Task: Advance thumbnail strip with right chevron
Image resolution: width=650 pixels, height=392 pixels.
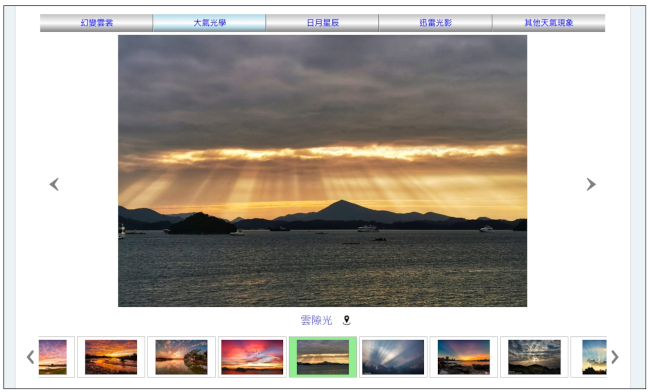Action: pos(615,357)
